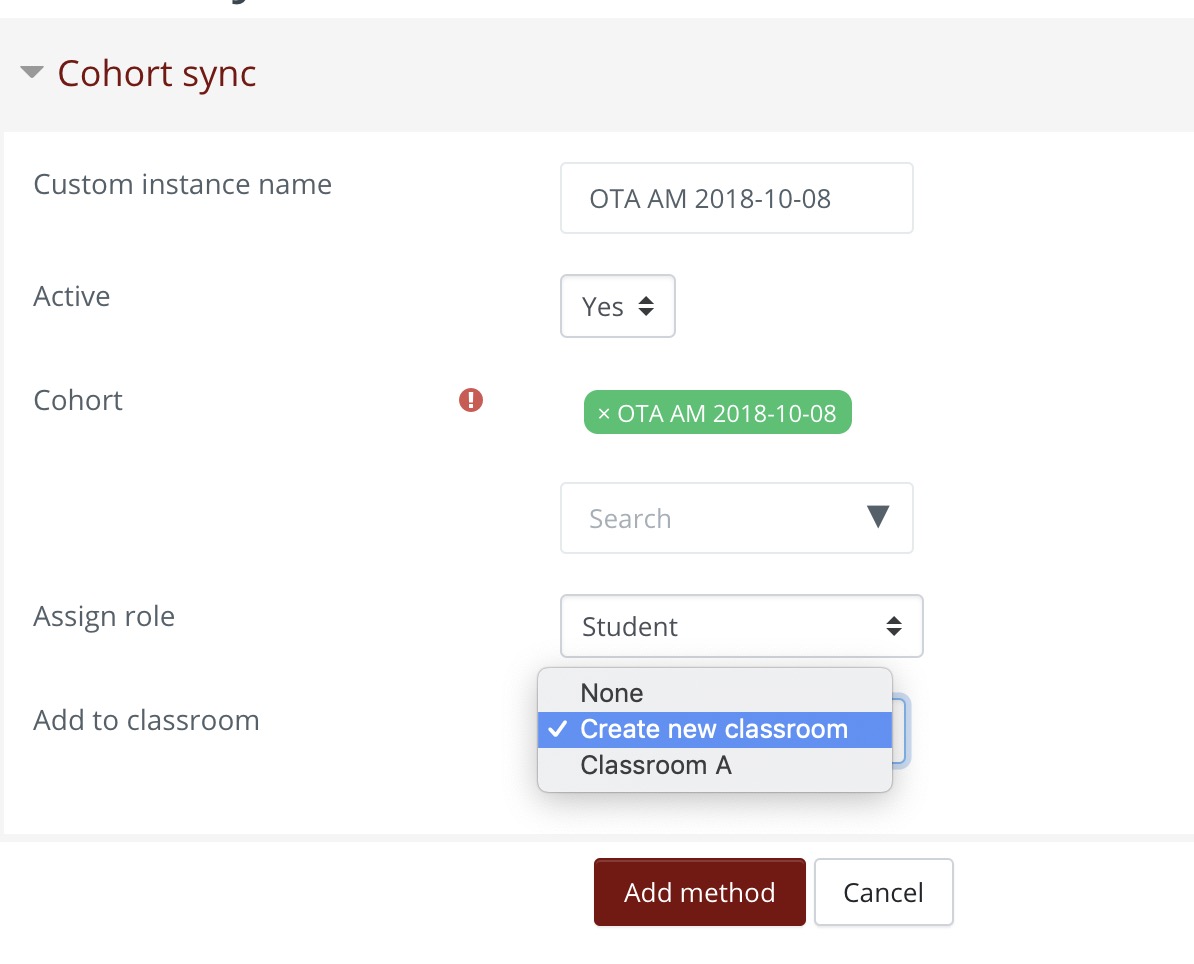
Task: Collapse the Cohort sync section triangle
Action: point(32,73)
